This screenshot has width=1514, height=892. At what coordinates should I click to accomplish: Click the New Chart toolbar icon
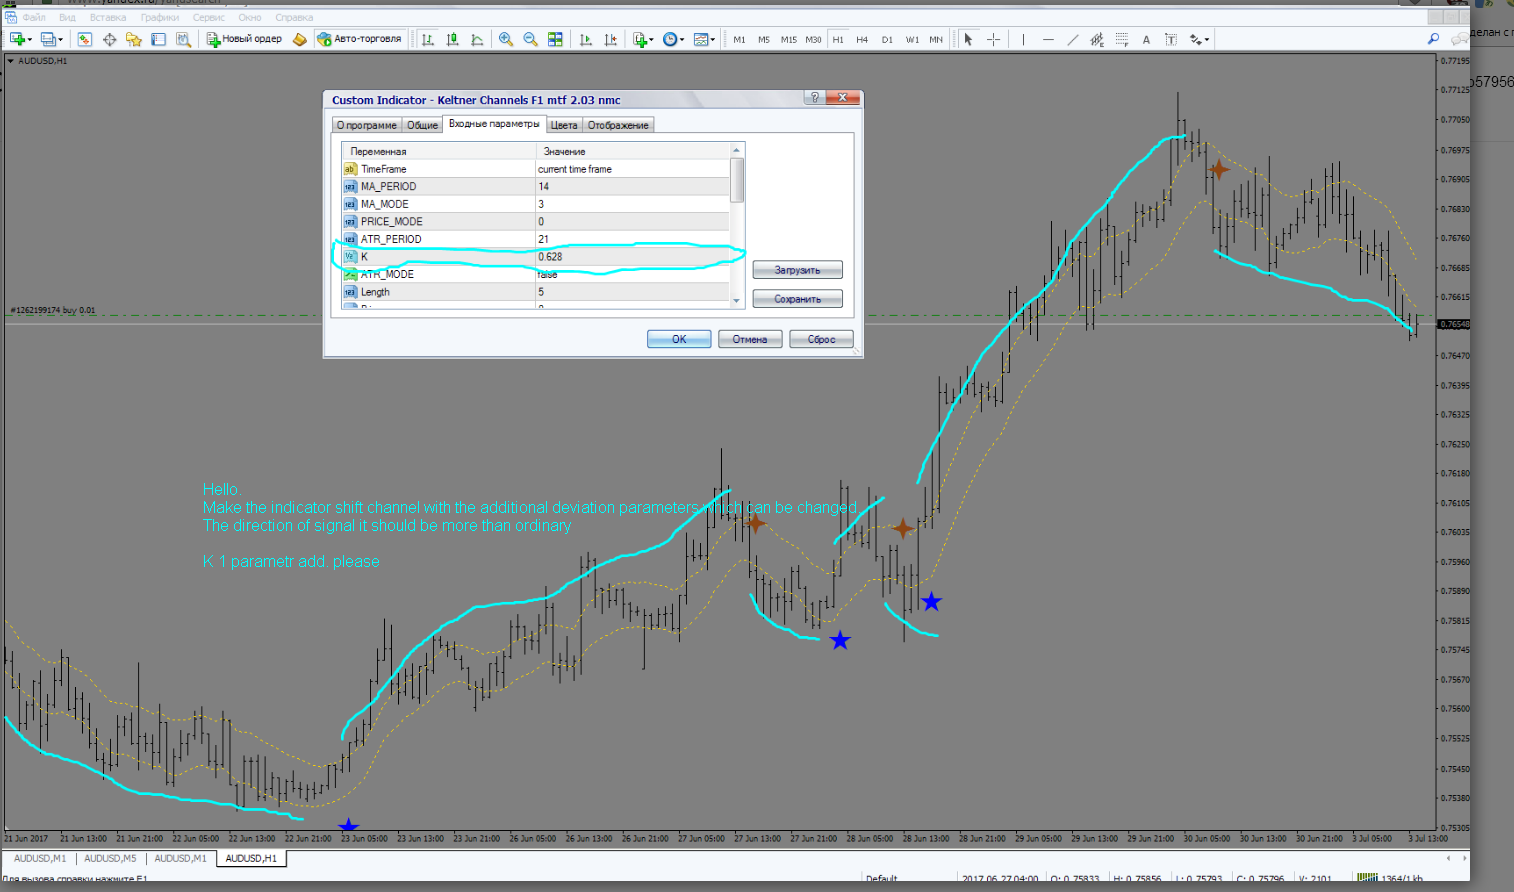(x=17, y=39)
